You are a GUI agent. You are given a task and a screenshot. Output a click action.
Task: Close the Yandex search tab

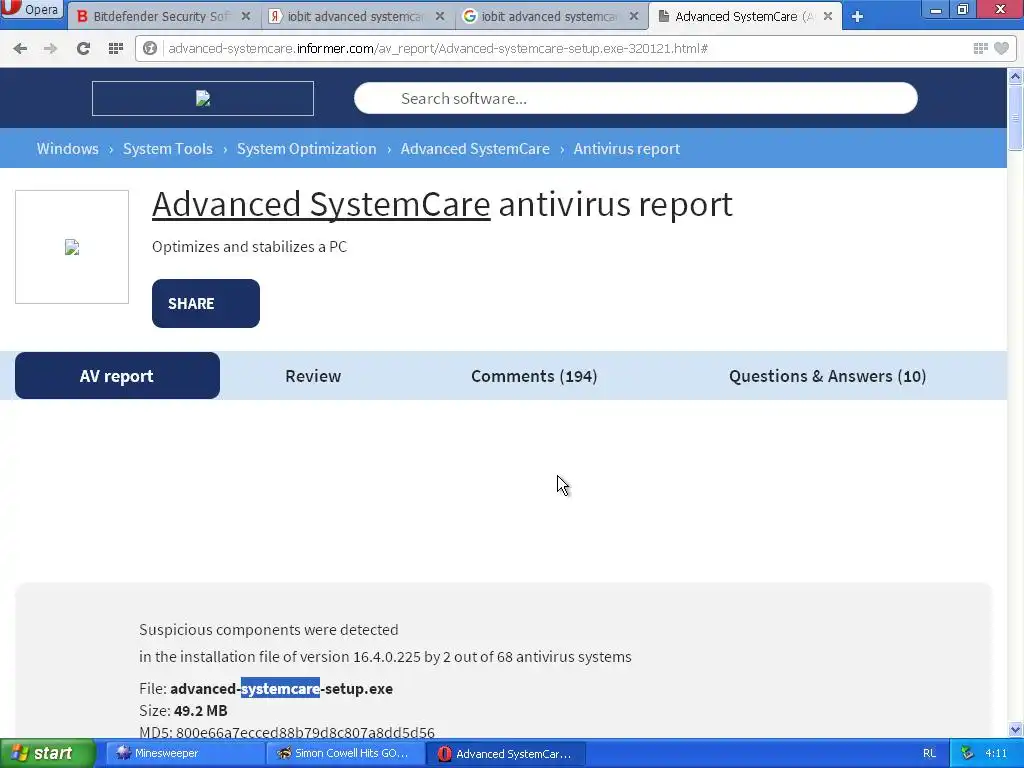[440, 16]
